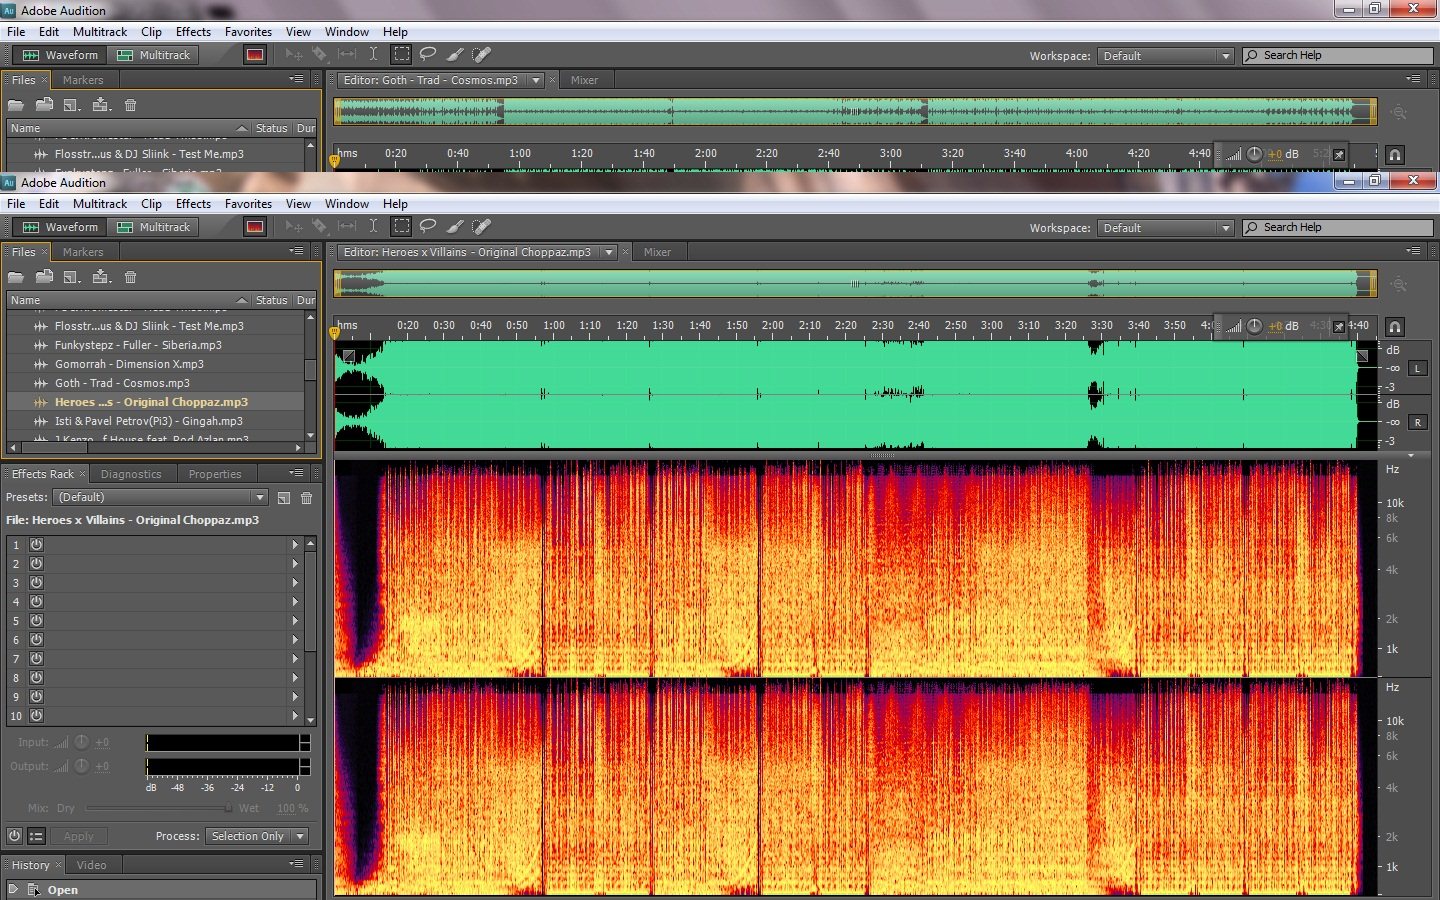This screenshot has height=900, width=1440.
Task: Click trash icon in front Files panel
Action: (x=130, y=277)
